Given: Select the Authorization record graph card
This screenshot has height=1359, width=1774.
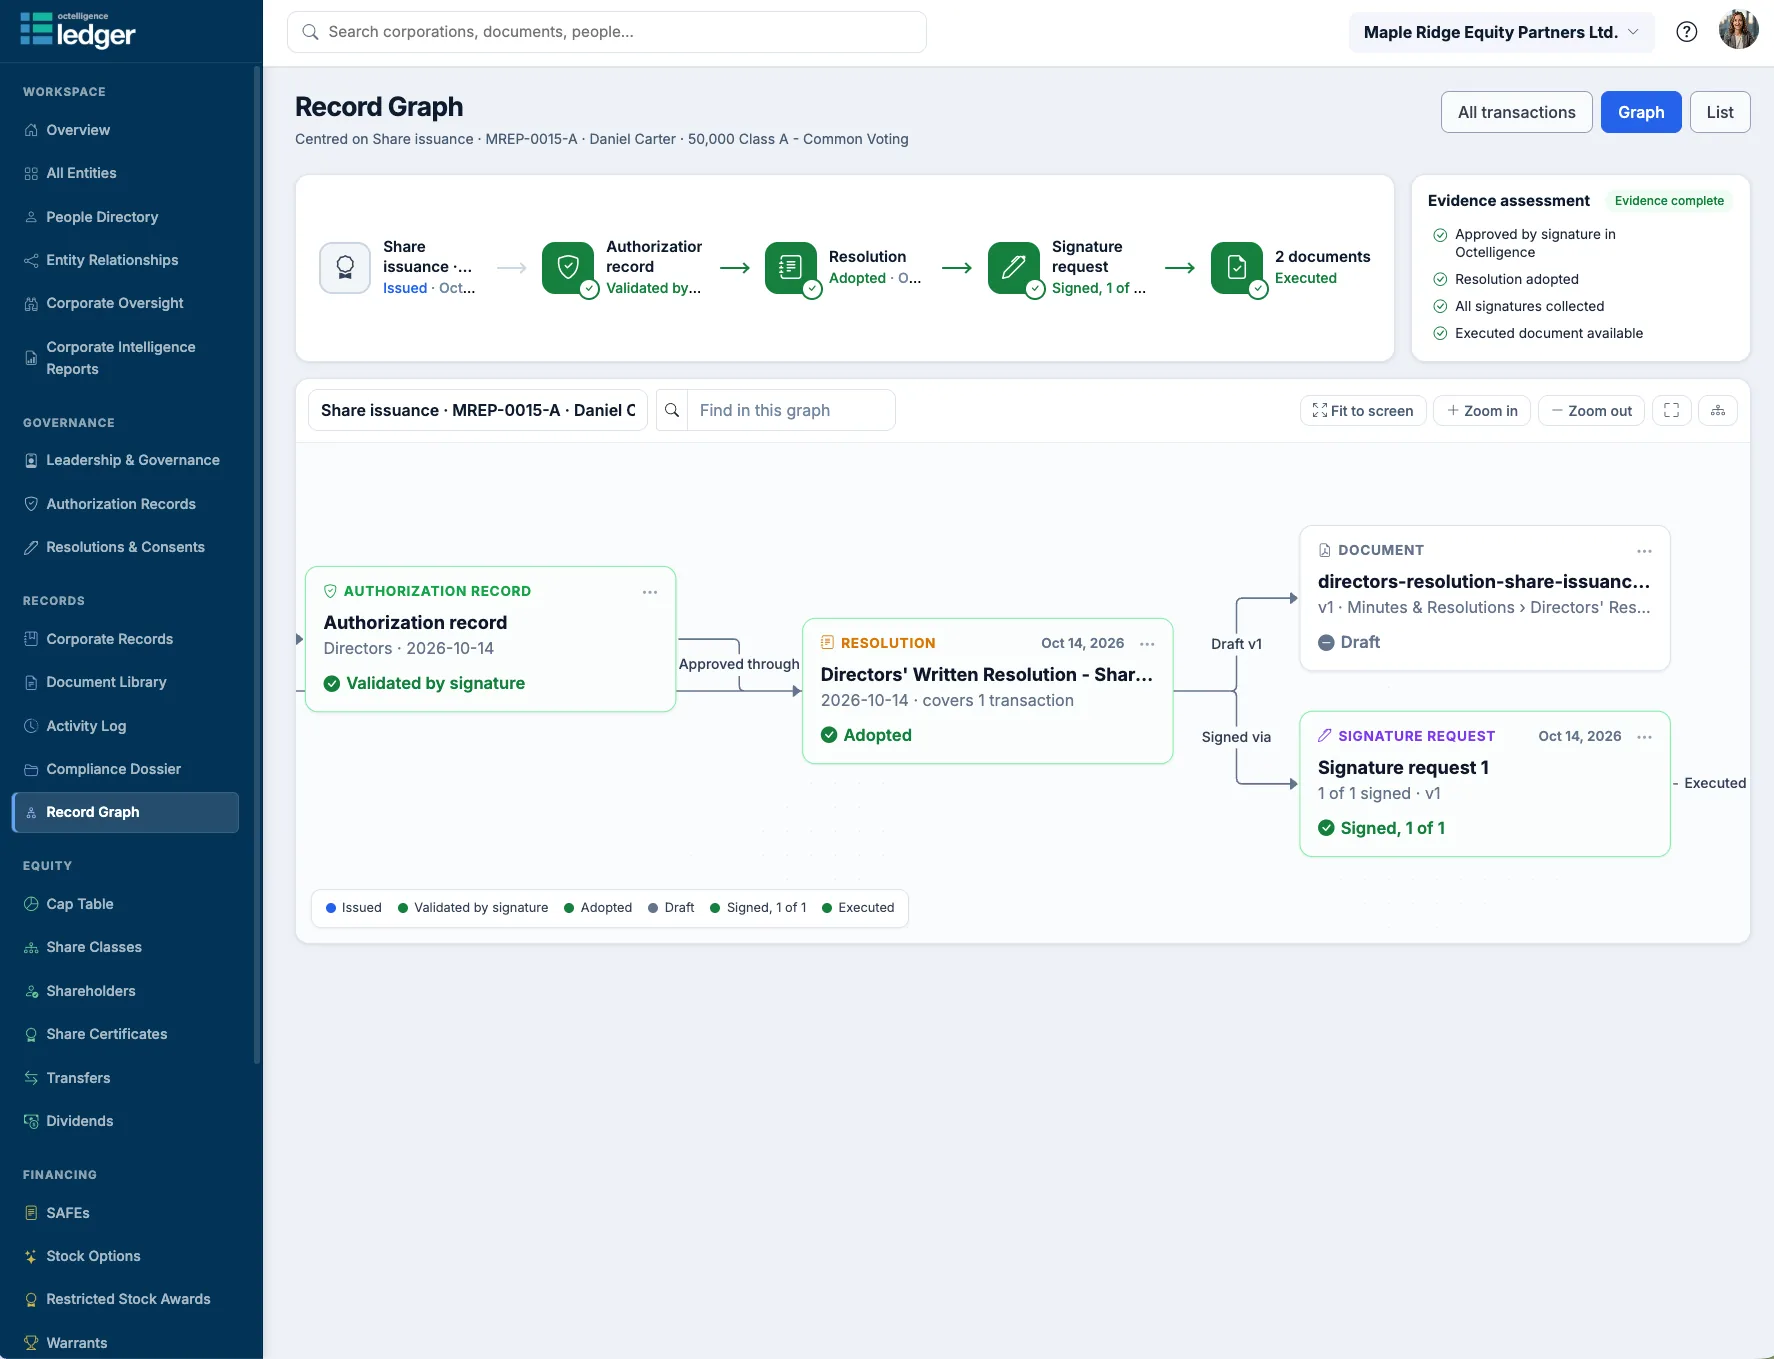Looking at the screenshot, I should click(490, 639).
